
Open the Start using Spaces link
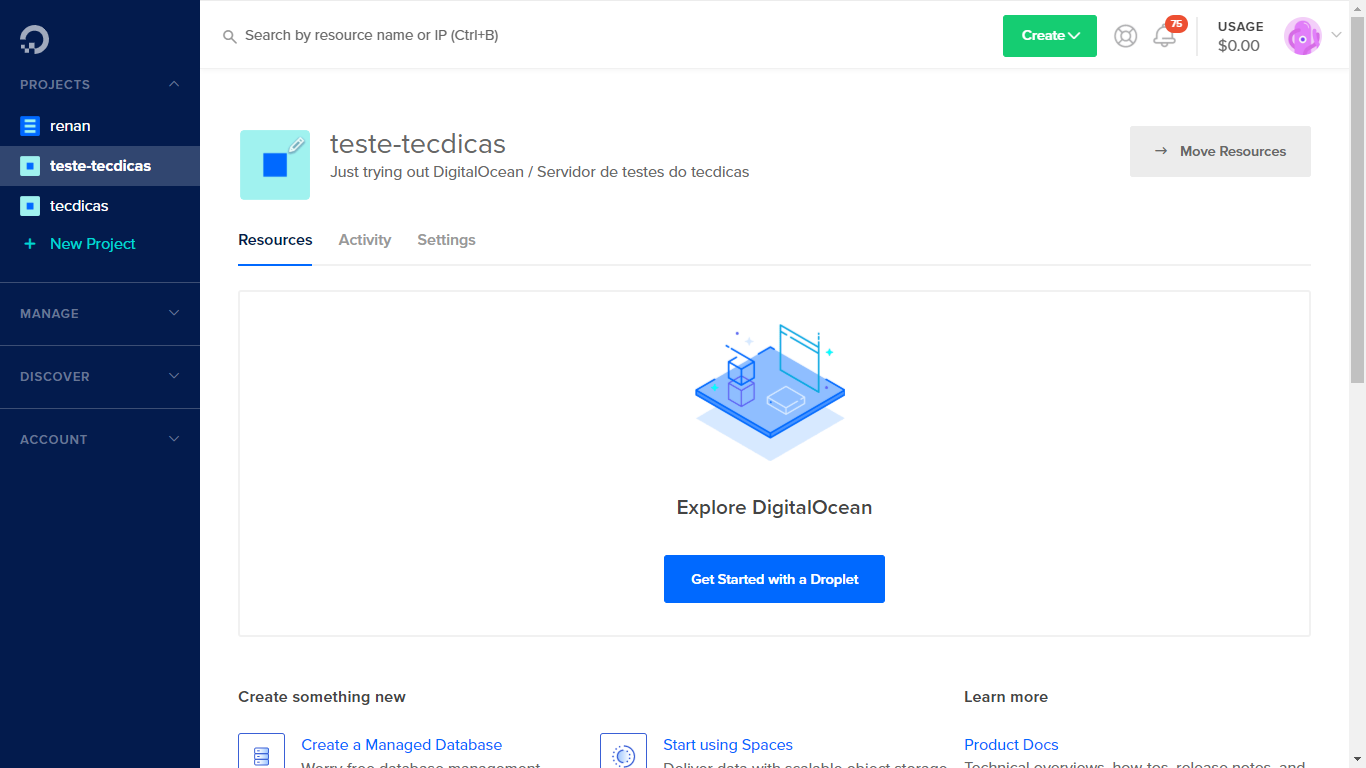(728, 745)
